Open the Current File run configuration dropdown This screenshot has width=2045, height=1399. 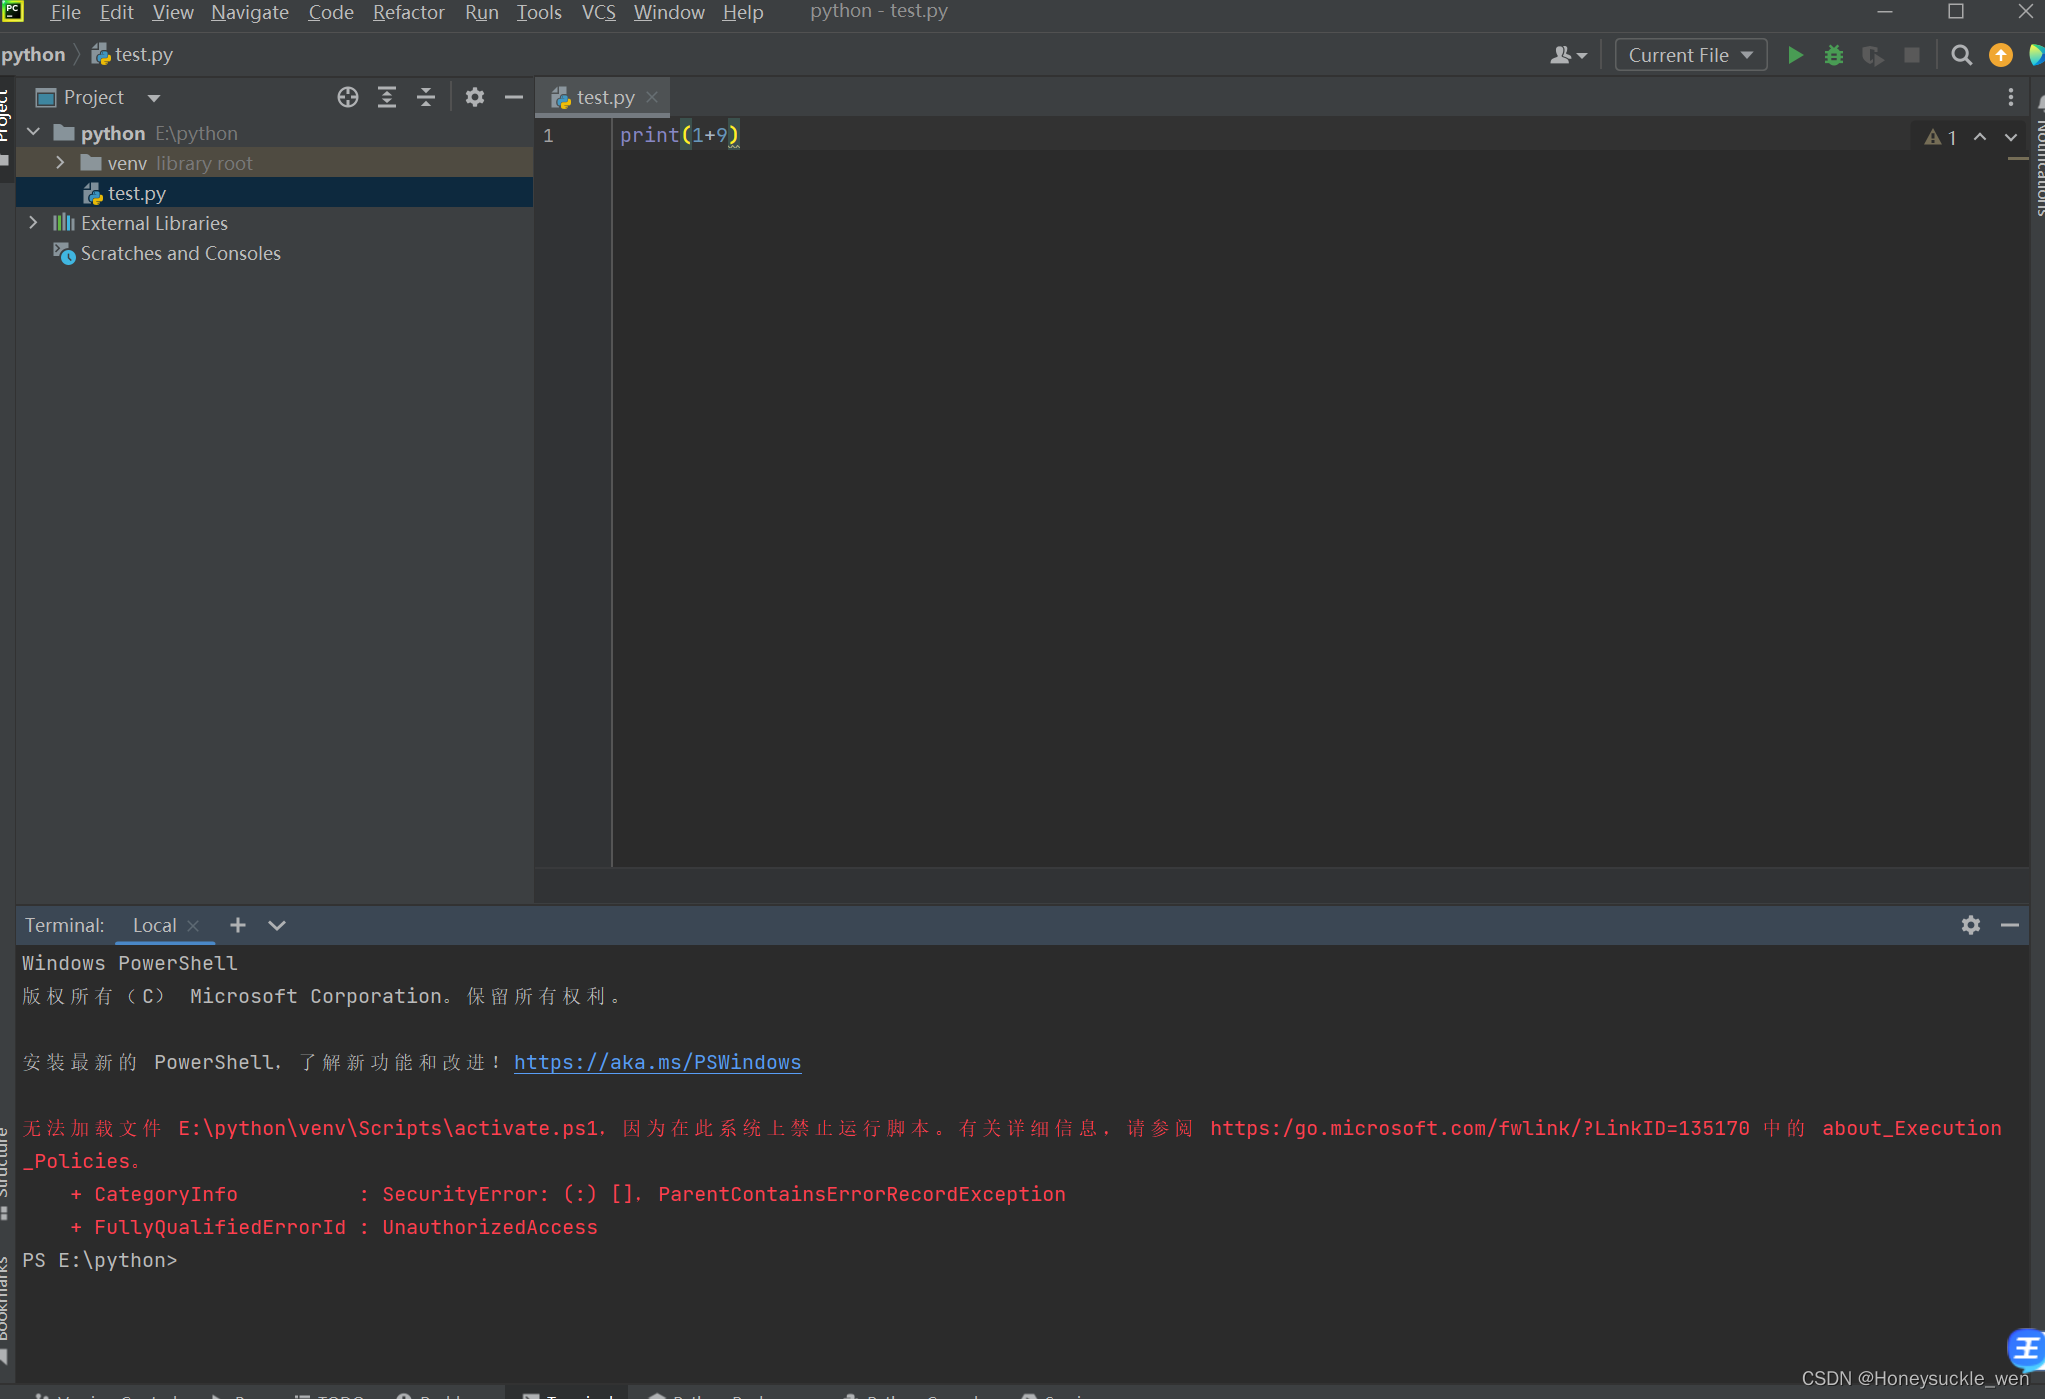tap(1689, 55)
